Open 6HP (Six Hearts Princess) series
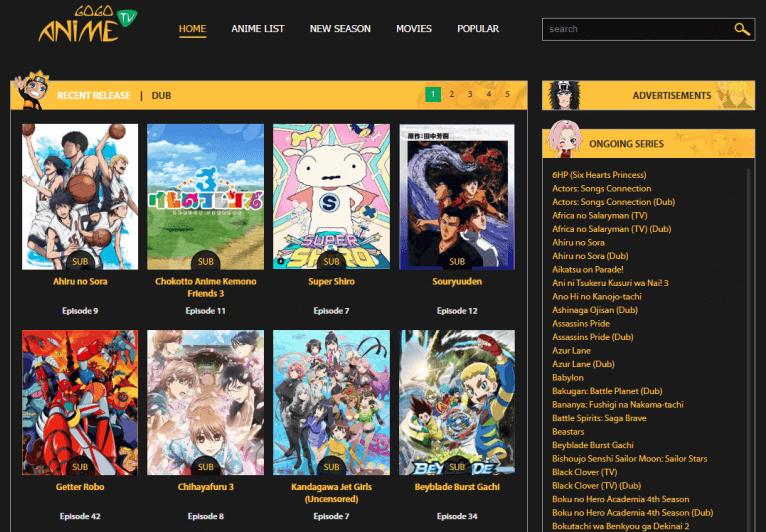 [599, 175]
